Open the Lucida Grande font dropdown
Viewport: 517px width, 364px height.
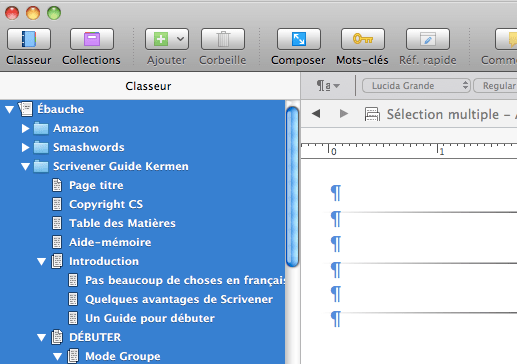(416, 86)
